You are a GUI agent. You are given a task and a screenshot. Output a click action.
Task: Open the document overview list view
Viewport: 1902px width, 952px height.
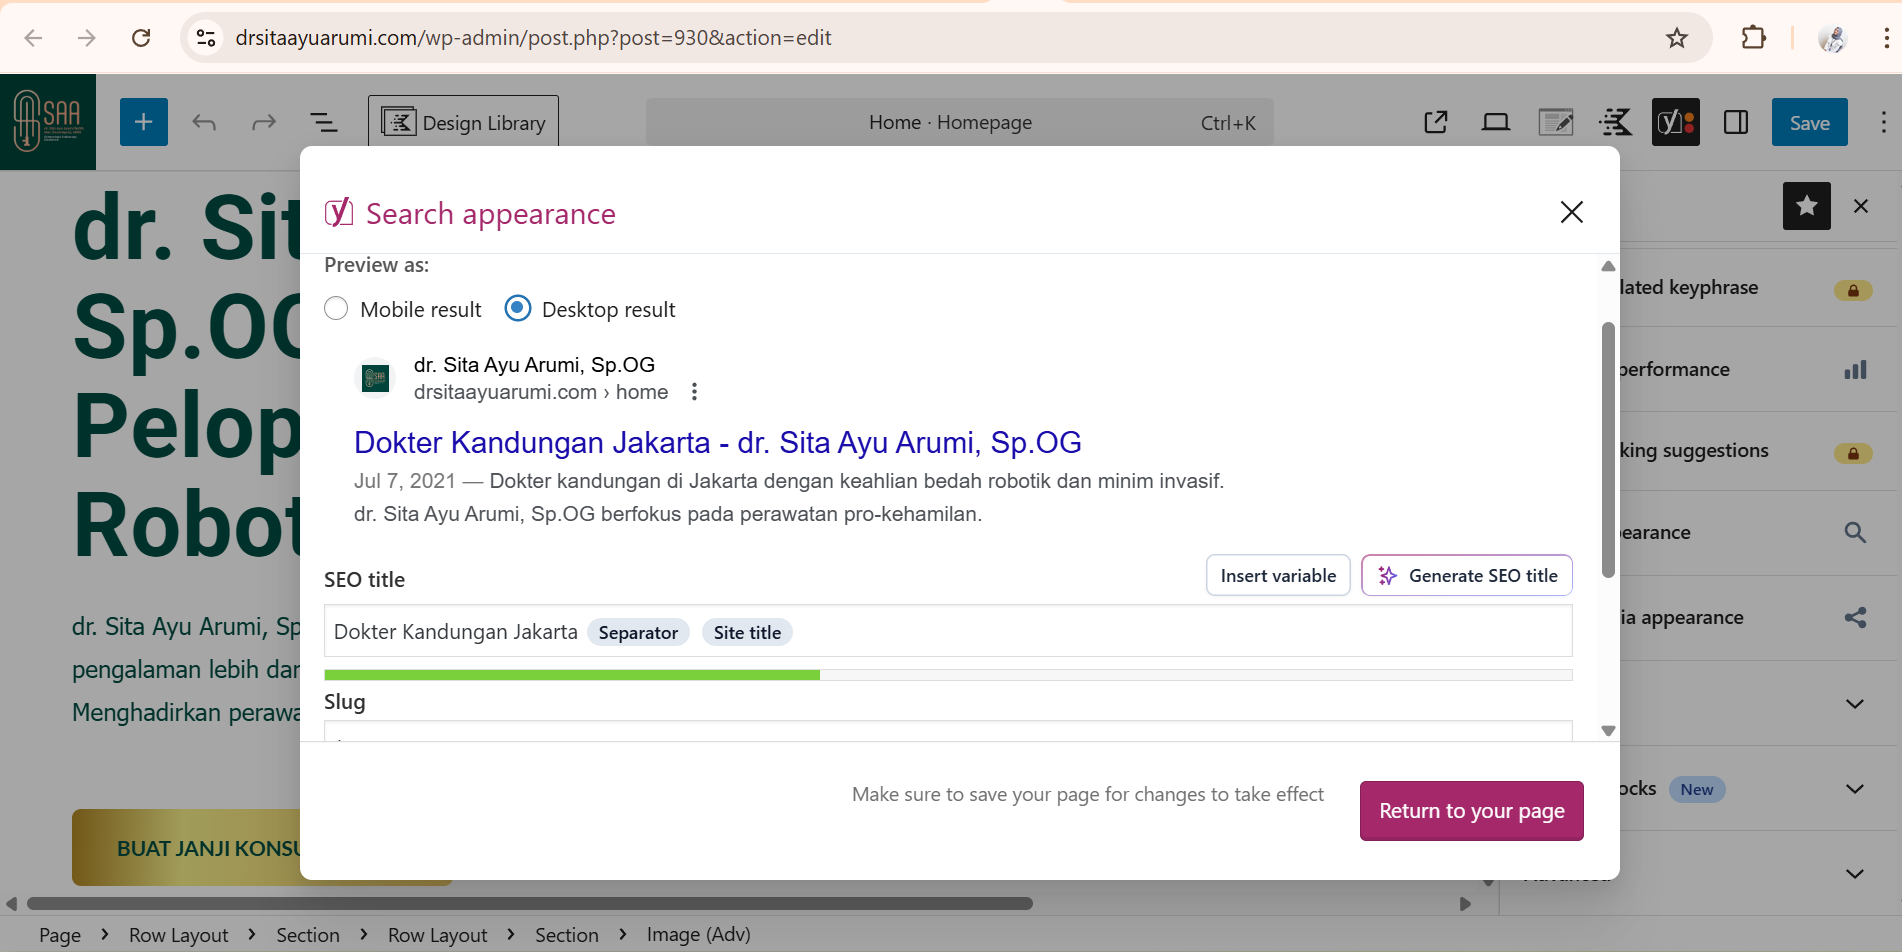[x=324, y=122]
